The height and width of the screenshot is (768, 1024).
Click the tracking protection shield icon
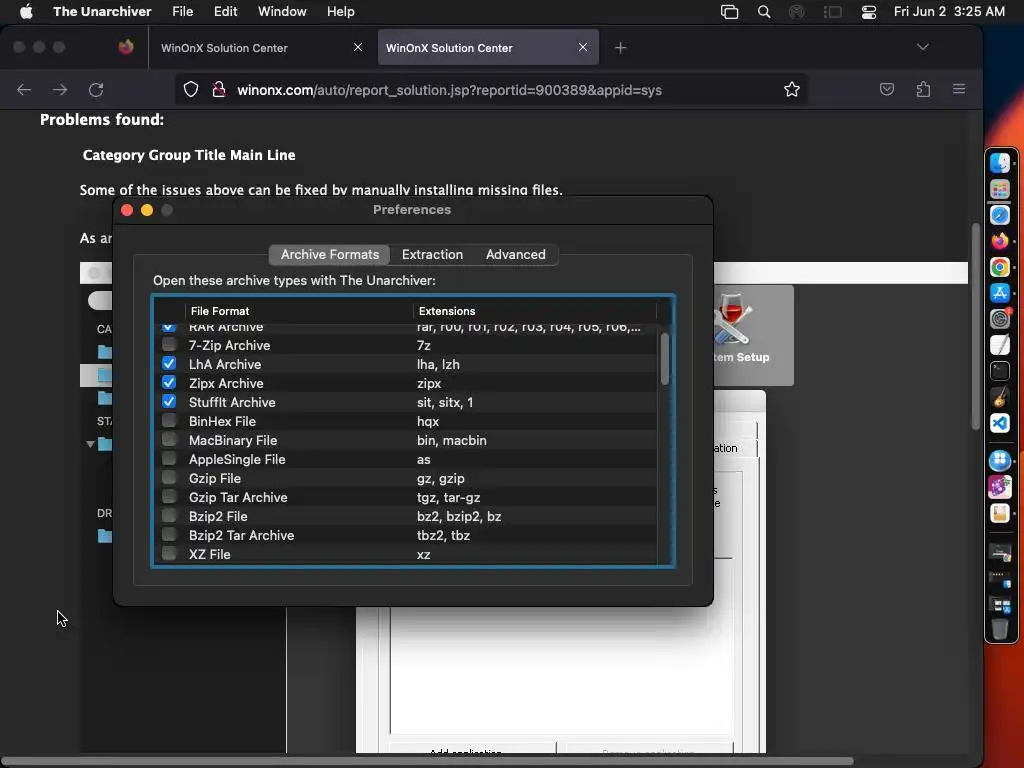[191, 89]
